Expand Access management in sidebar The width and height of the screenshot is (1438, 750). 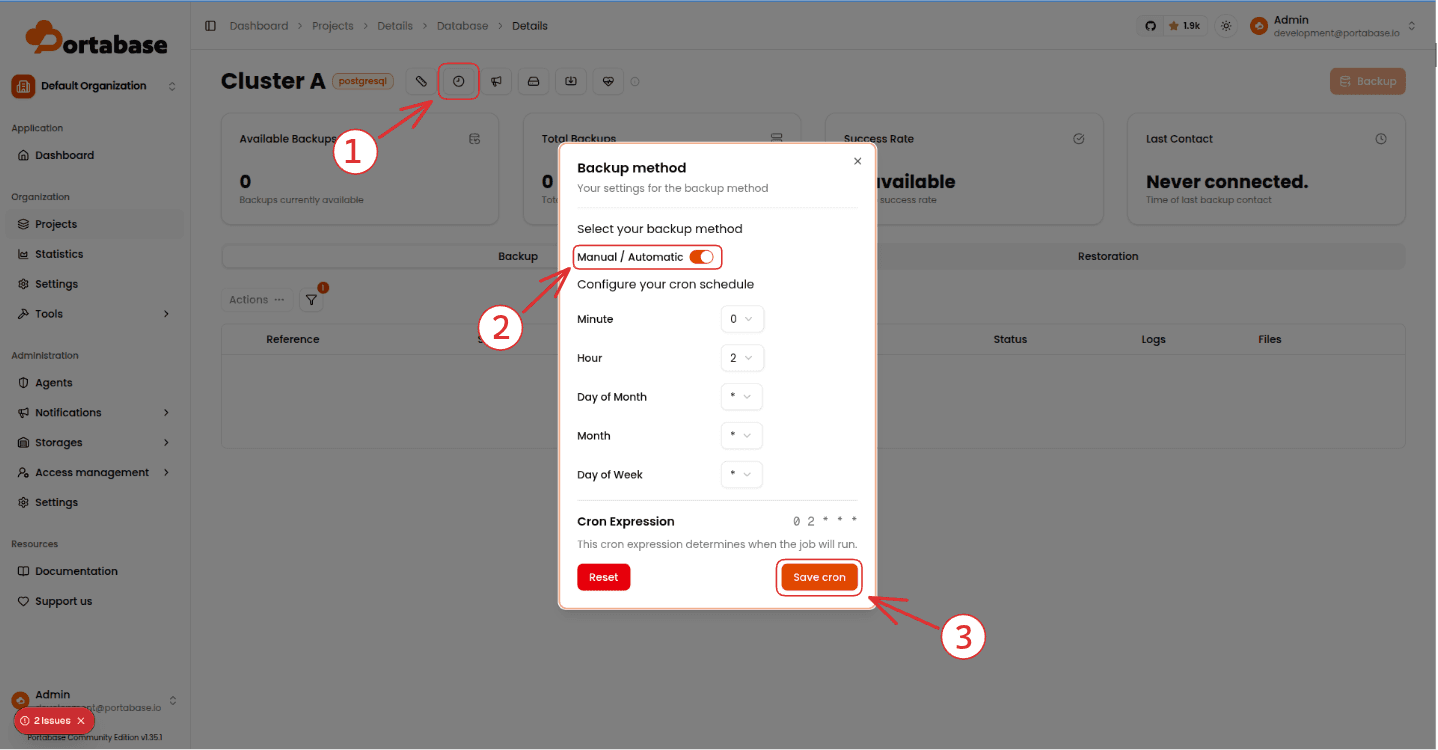click(95, 473)
